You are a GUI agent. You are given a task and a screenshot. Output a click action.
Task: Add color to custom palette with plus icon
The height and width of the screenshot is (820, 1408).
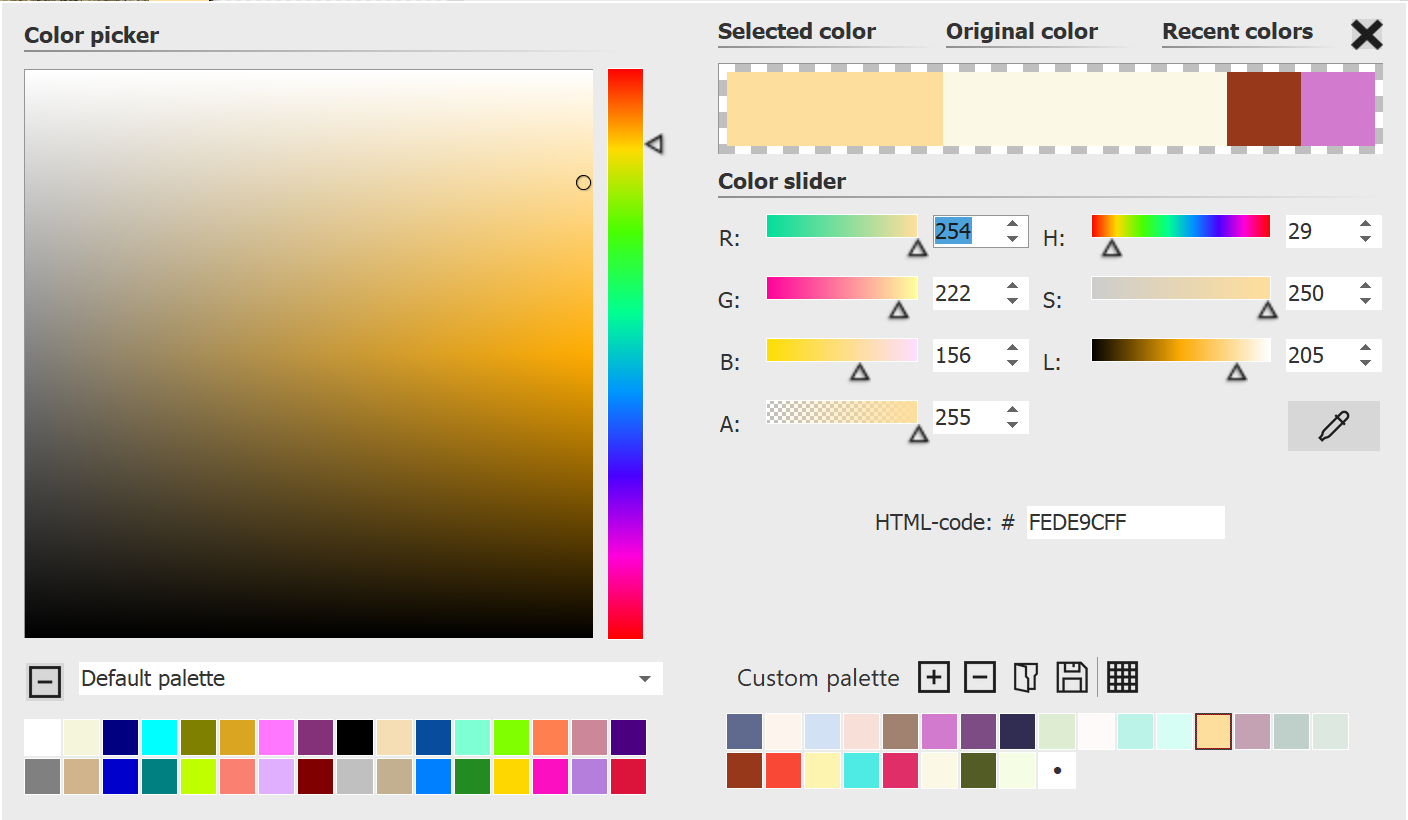[x=933, y=678]
